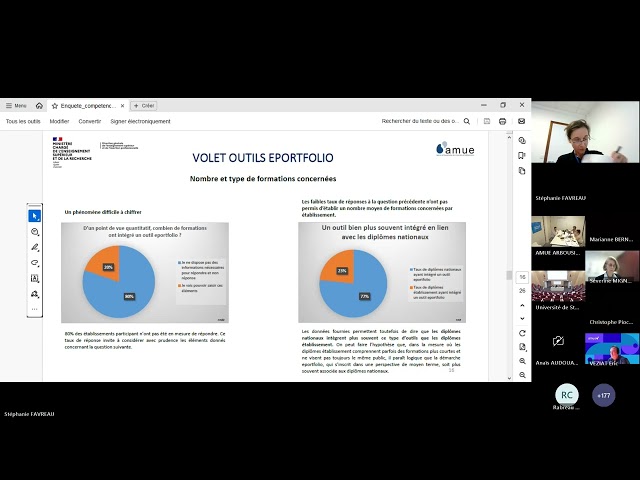The width and height of the screenshot is (640, 480).
Task: Open more tools ellipsis in quick toolbar
Action: [x=35, y=309]
